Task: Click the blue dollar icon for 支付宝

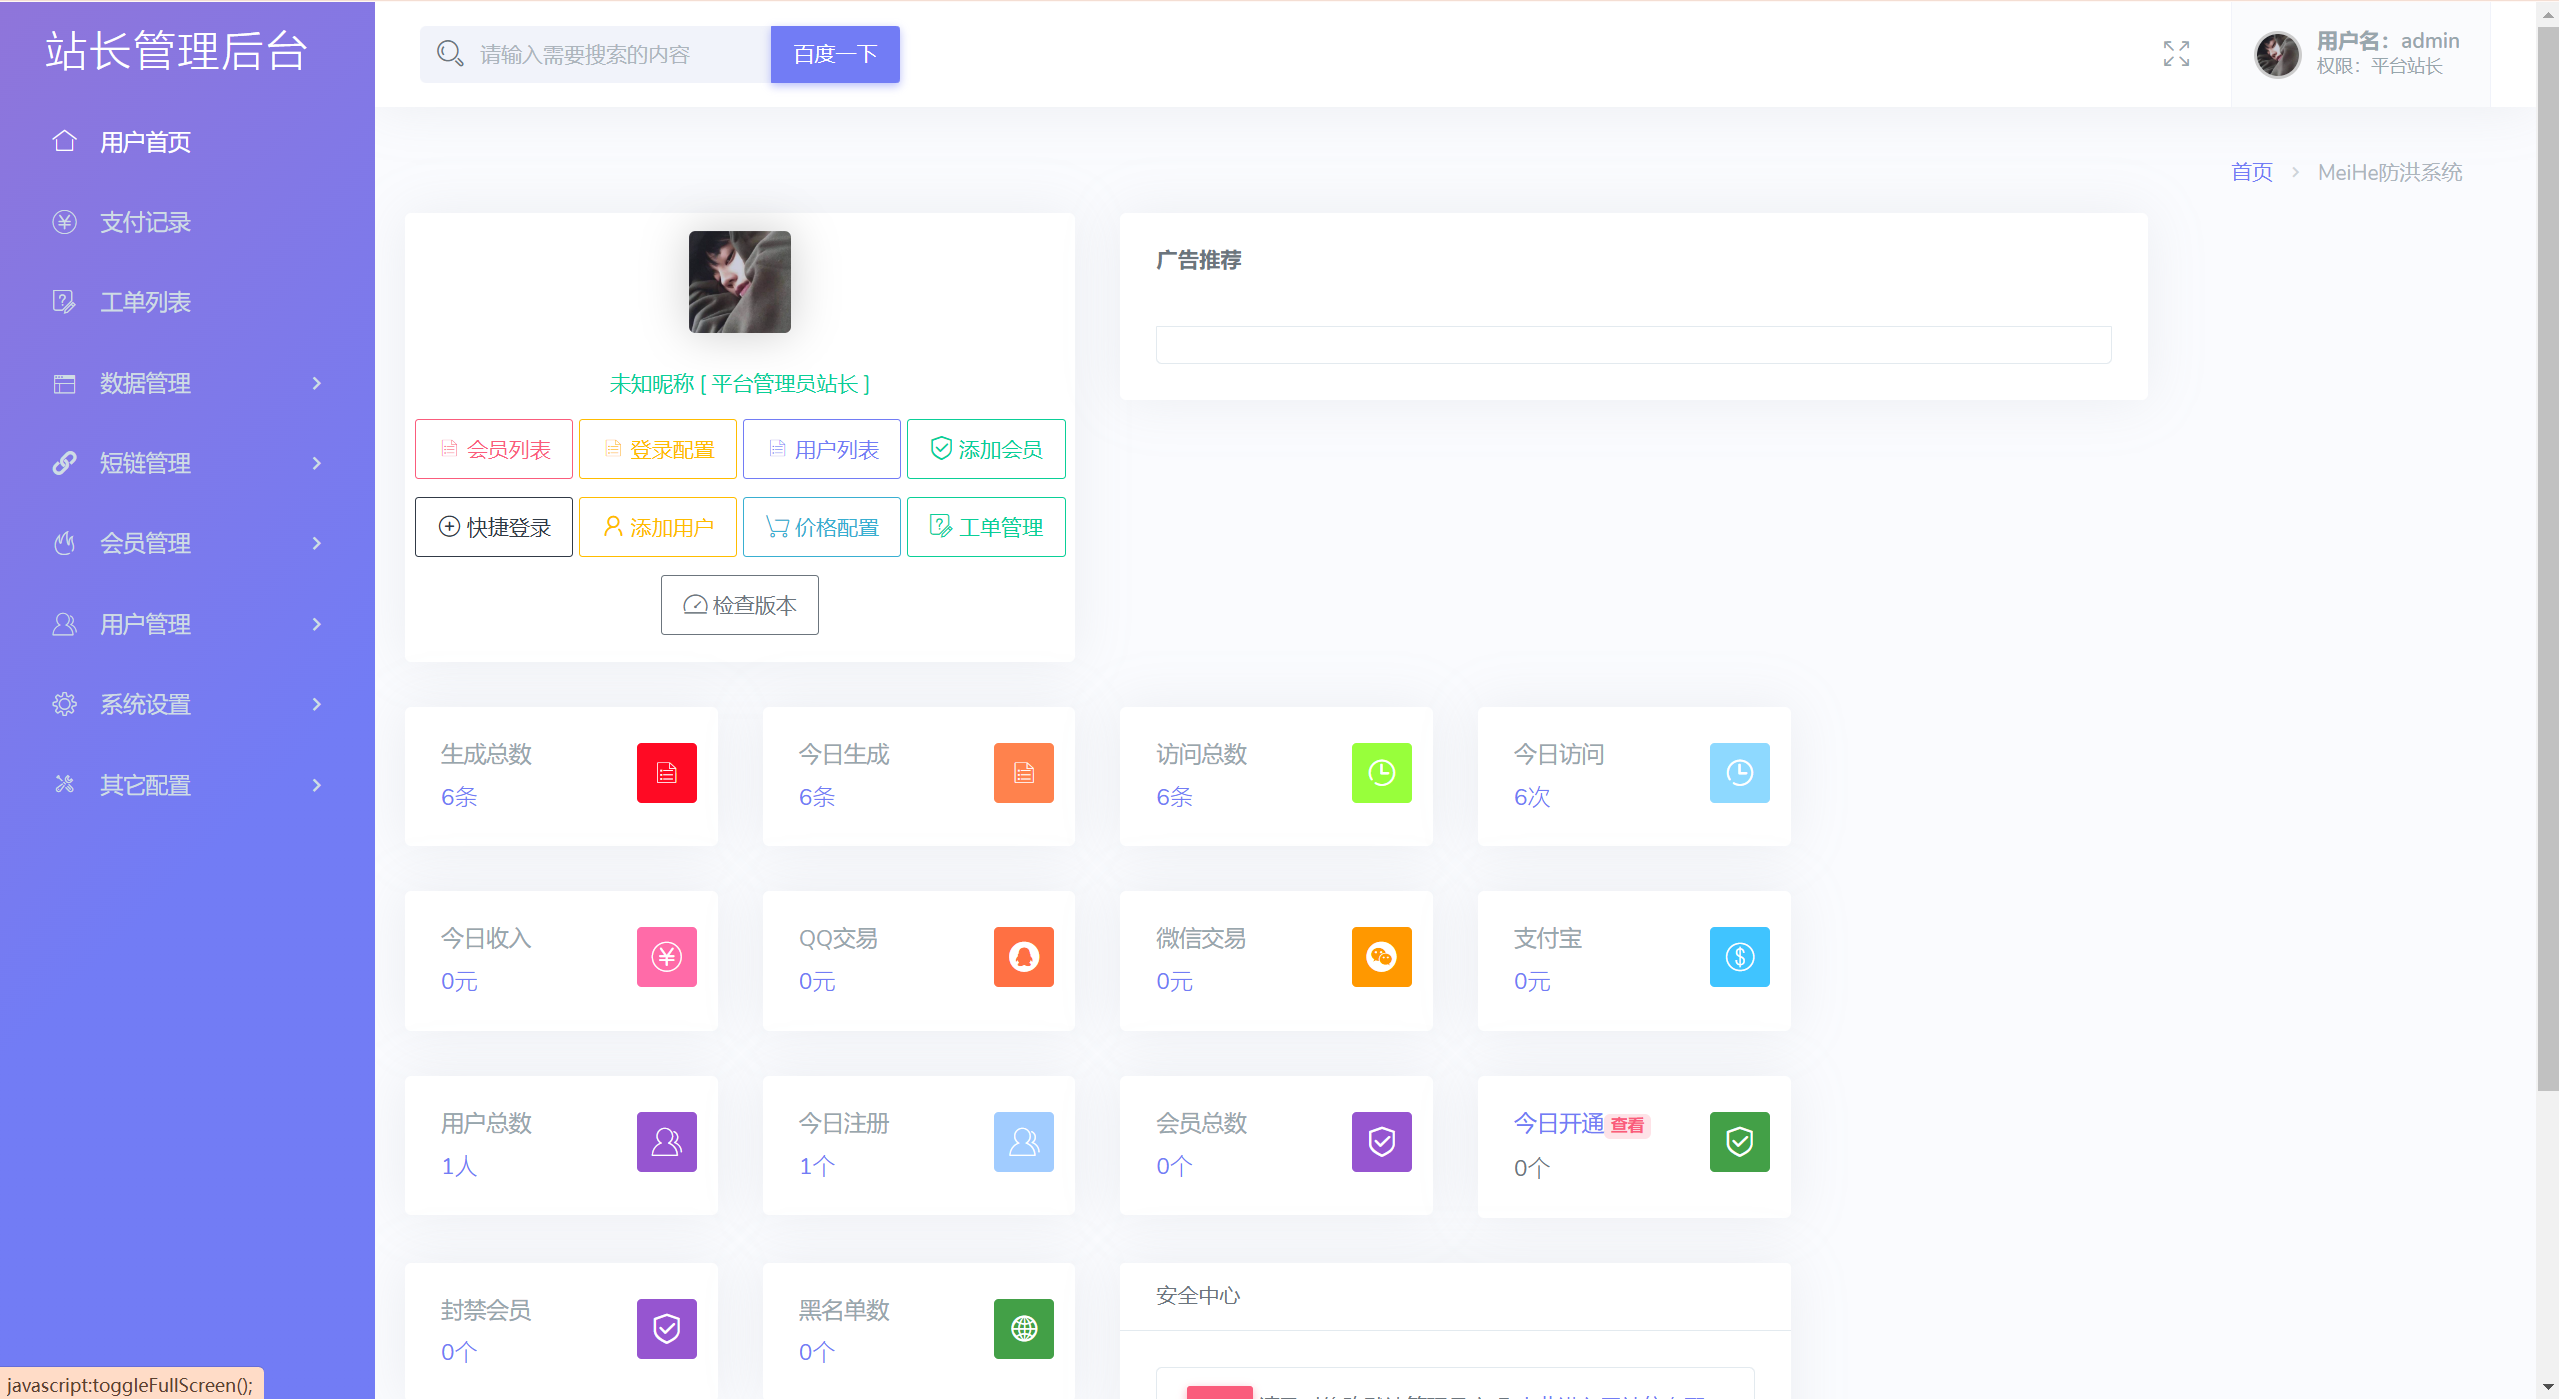Action: point(1739,957)
